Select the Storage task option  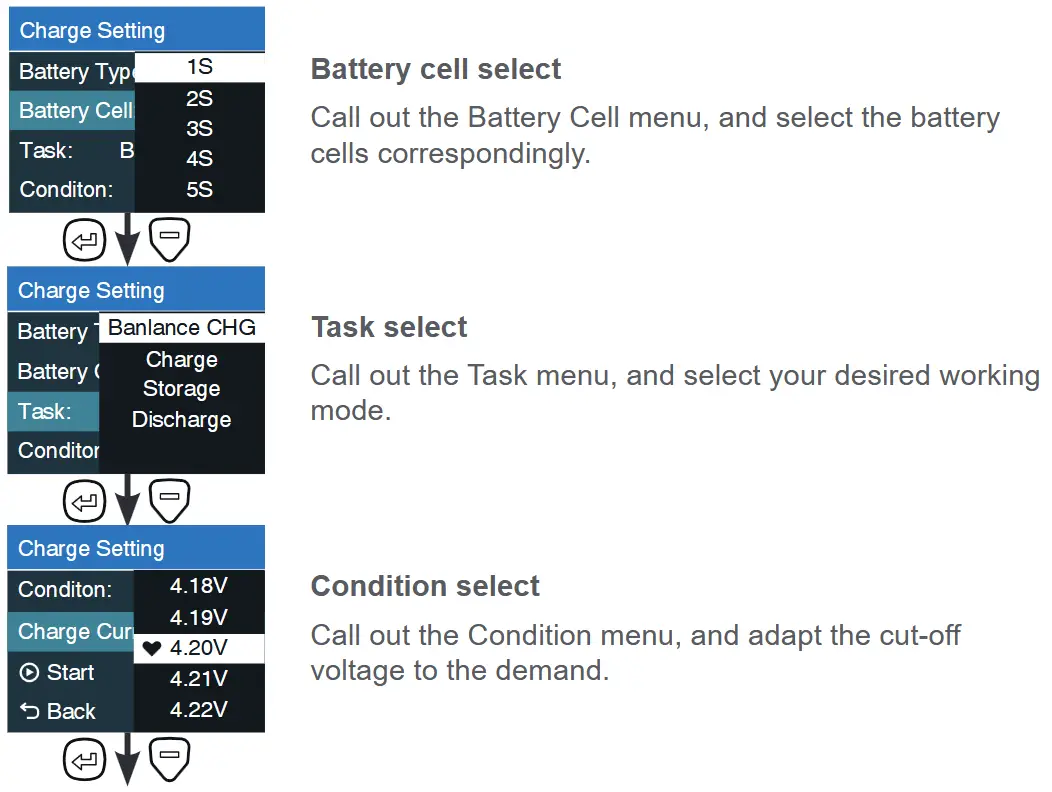(x=182, y=389)
